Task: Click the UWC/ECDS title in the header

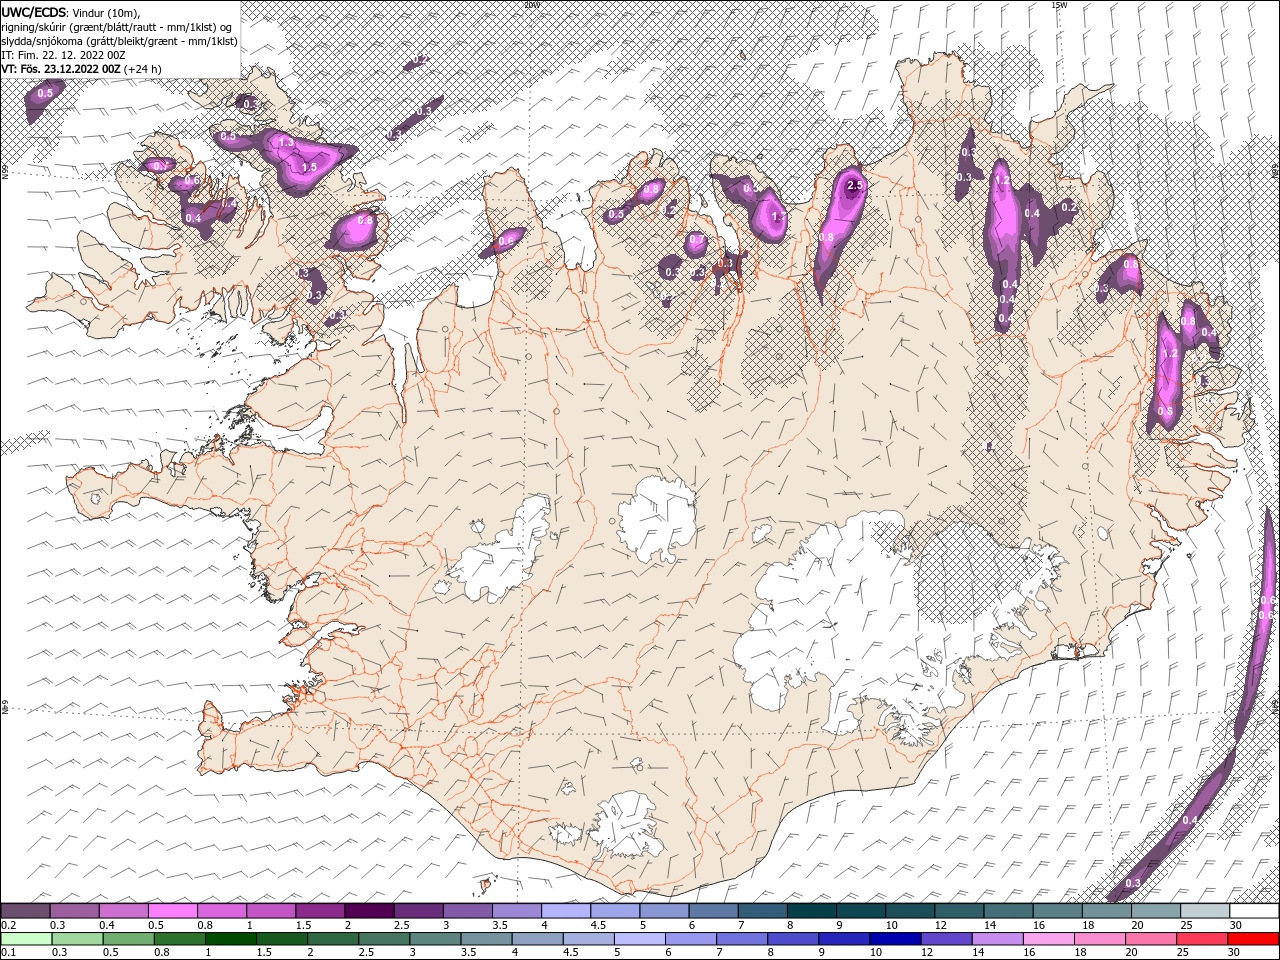Action: pos(35,11)
